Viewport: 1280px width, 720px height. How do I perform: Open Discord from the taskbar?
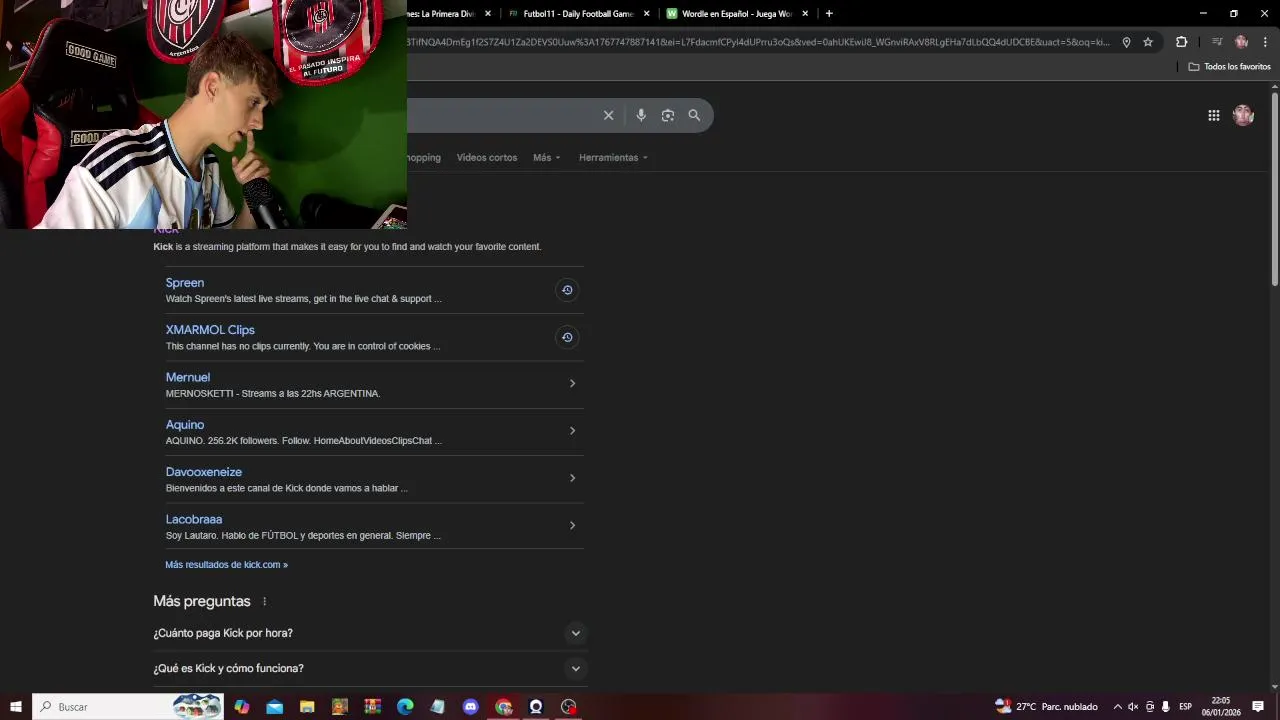(x=470, y=707)
